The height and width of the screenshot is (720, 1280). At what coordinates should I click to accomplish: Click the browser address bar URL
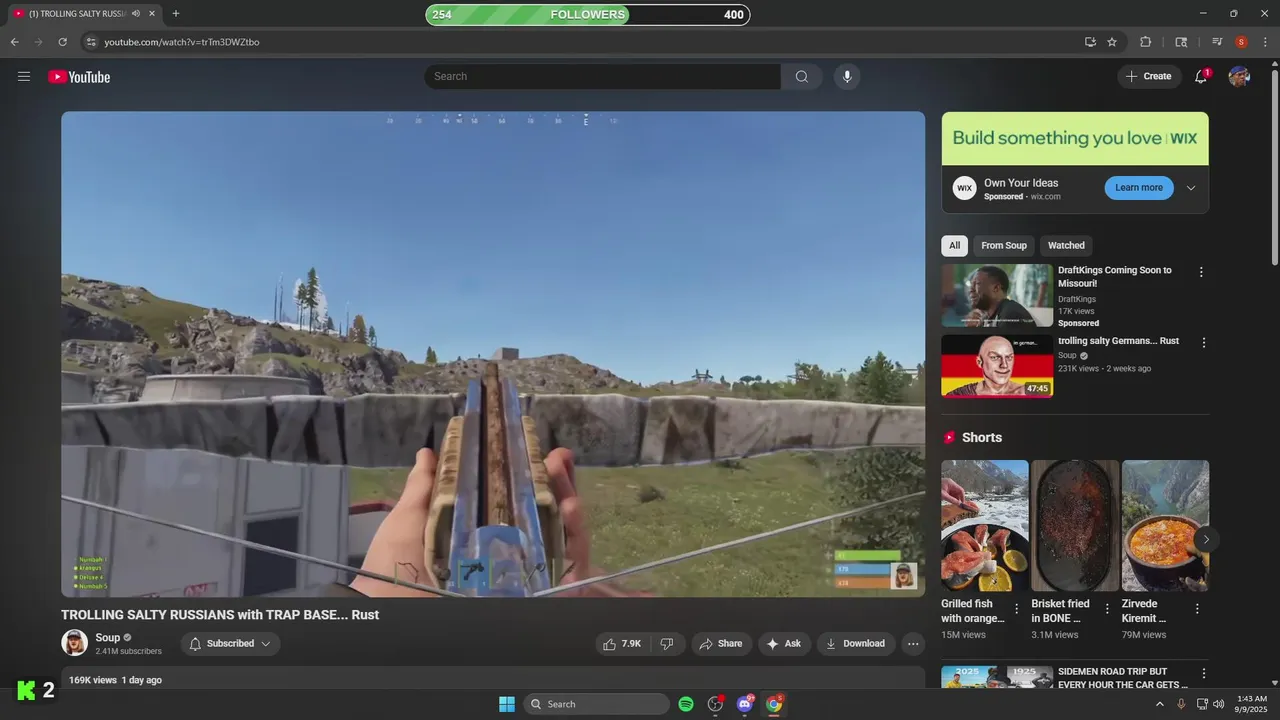182,42
